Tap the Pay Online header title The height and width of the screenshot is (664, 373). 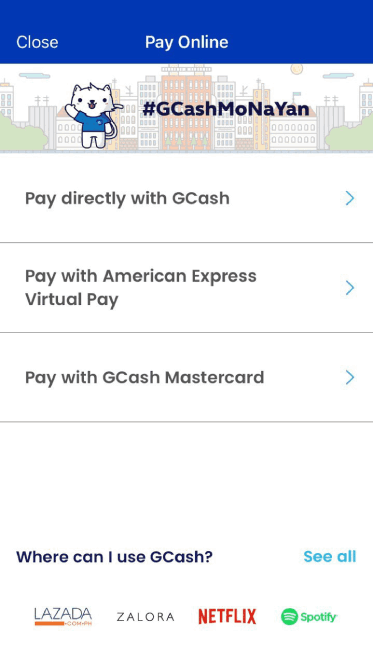click(x=187, y=42)
